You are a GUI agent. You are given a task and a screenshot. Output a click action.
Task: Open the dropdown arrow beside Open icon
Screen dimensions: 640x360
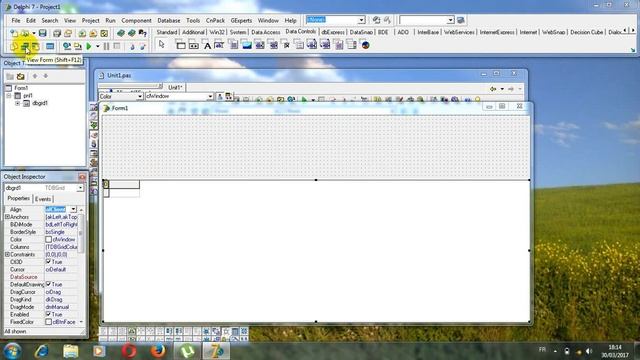click(34, 33)
